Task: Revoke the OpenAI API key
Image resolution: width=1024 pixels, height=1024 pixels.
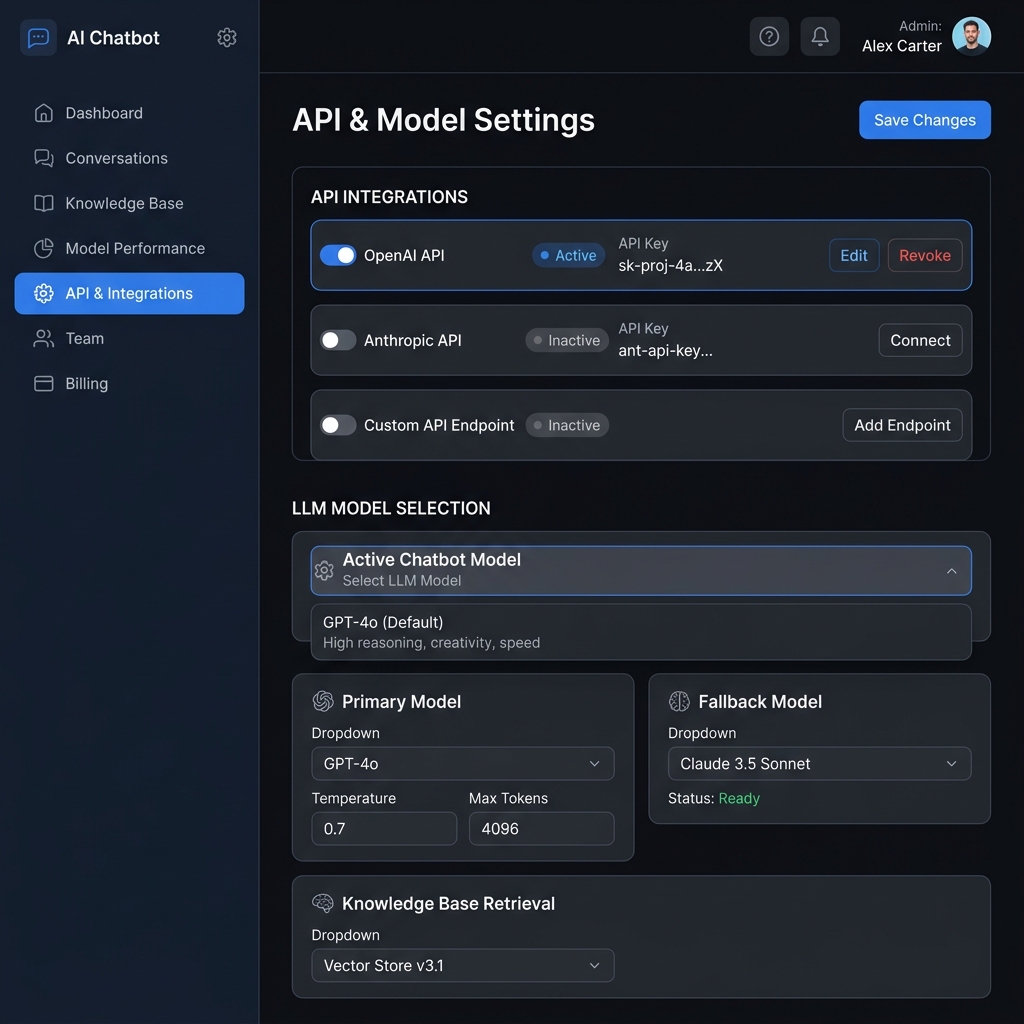Action: click(925, 255)
